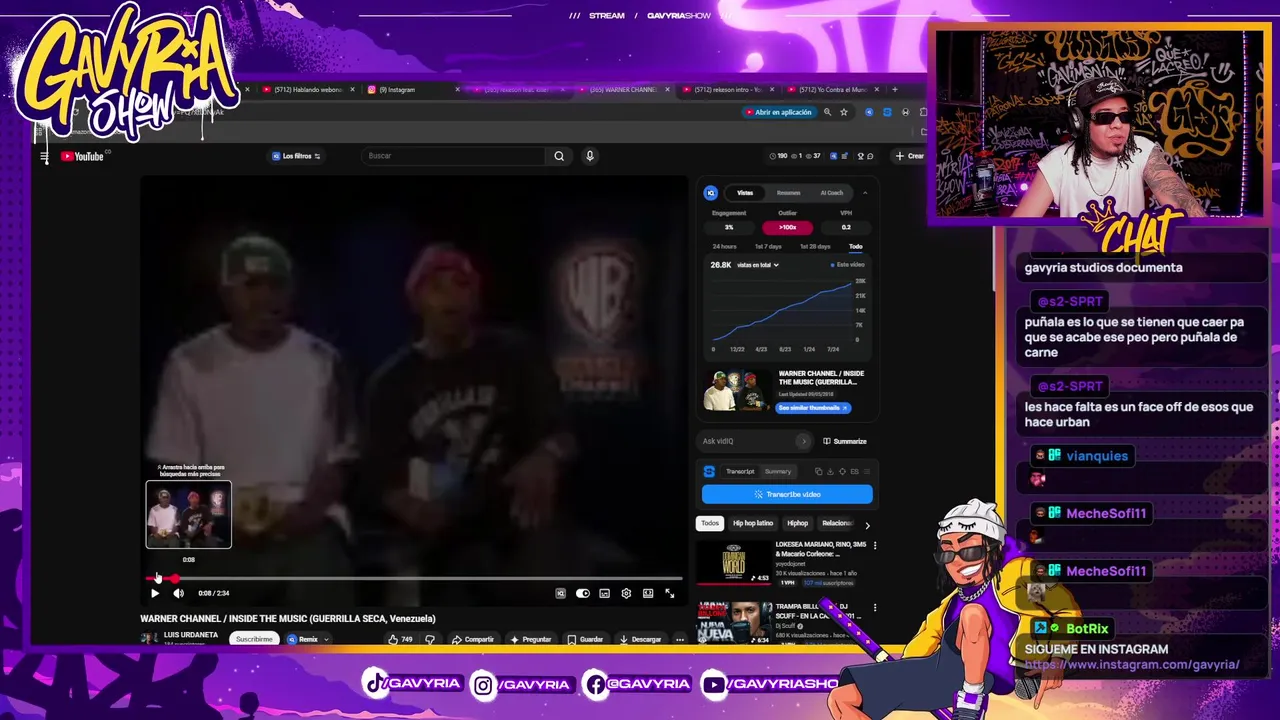Open the TRAMPA BILLO recommended video
This screenshot has height=720, width=1280.
734,622
